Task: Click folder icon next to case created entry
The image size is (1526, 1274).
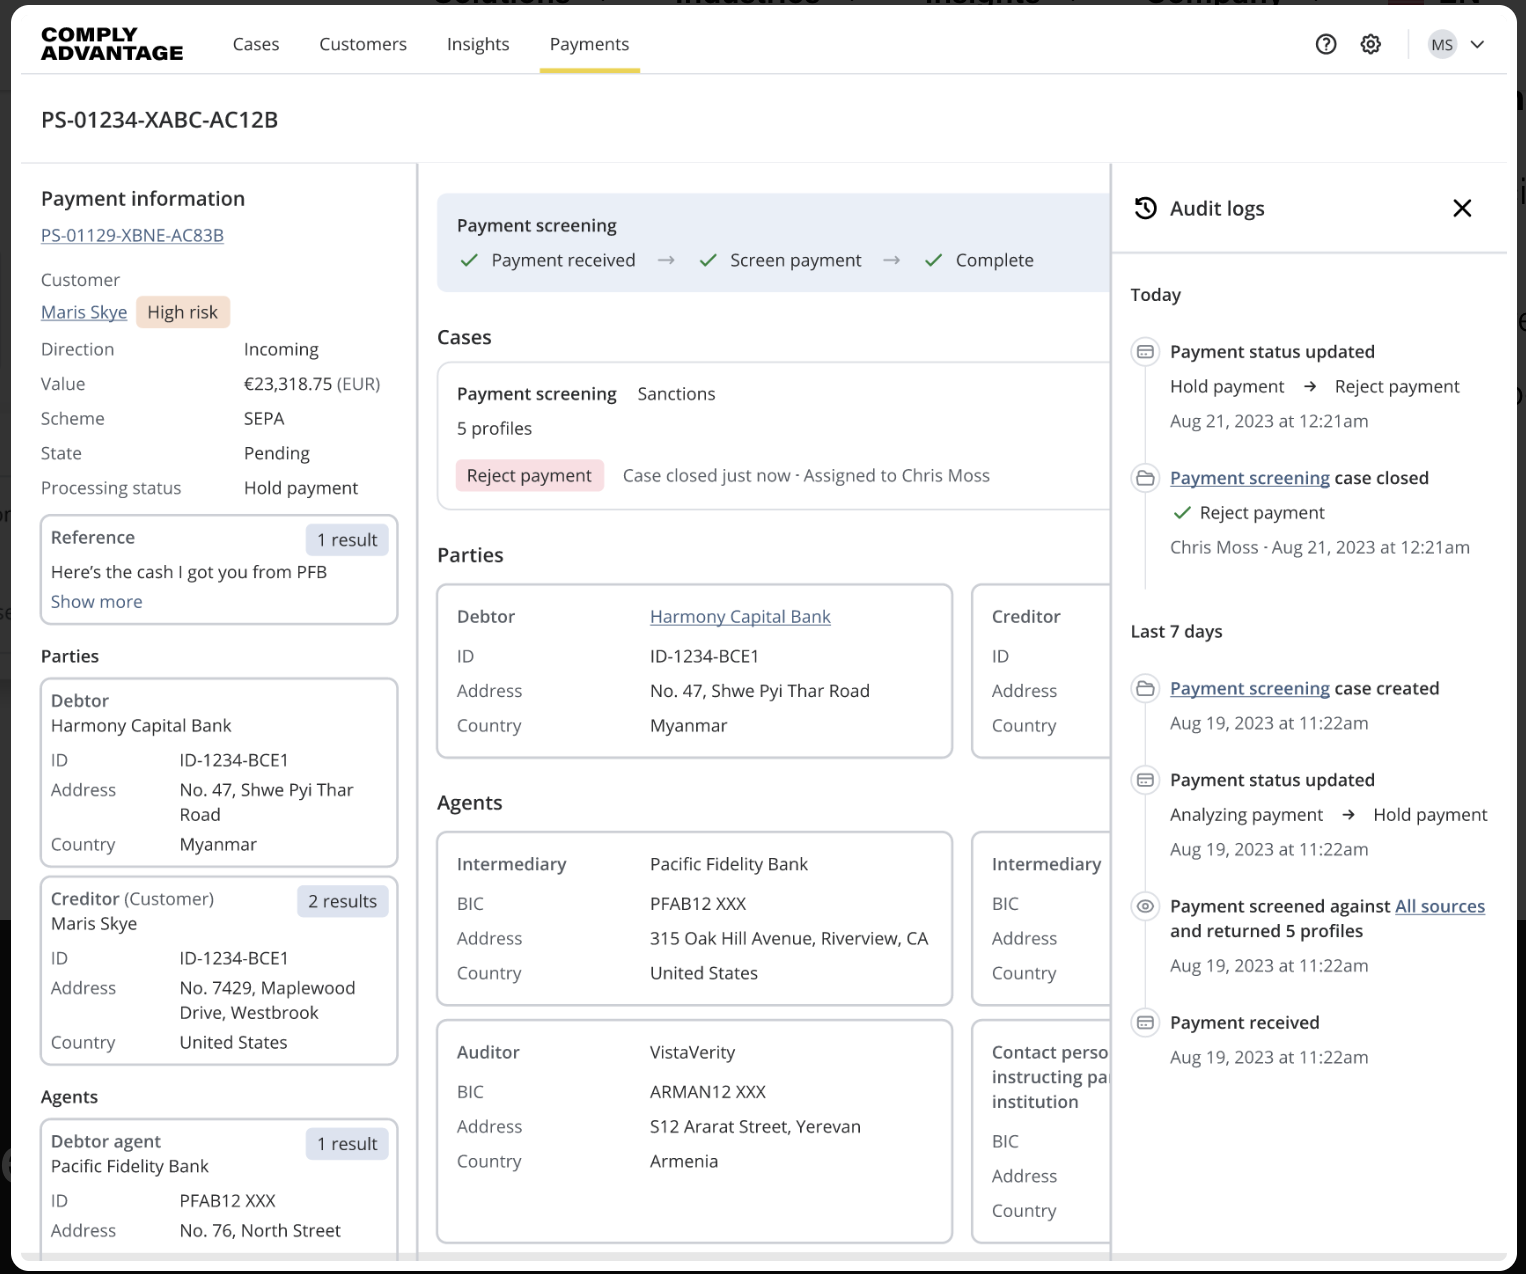Action: (1146, 688)
